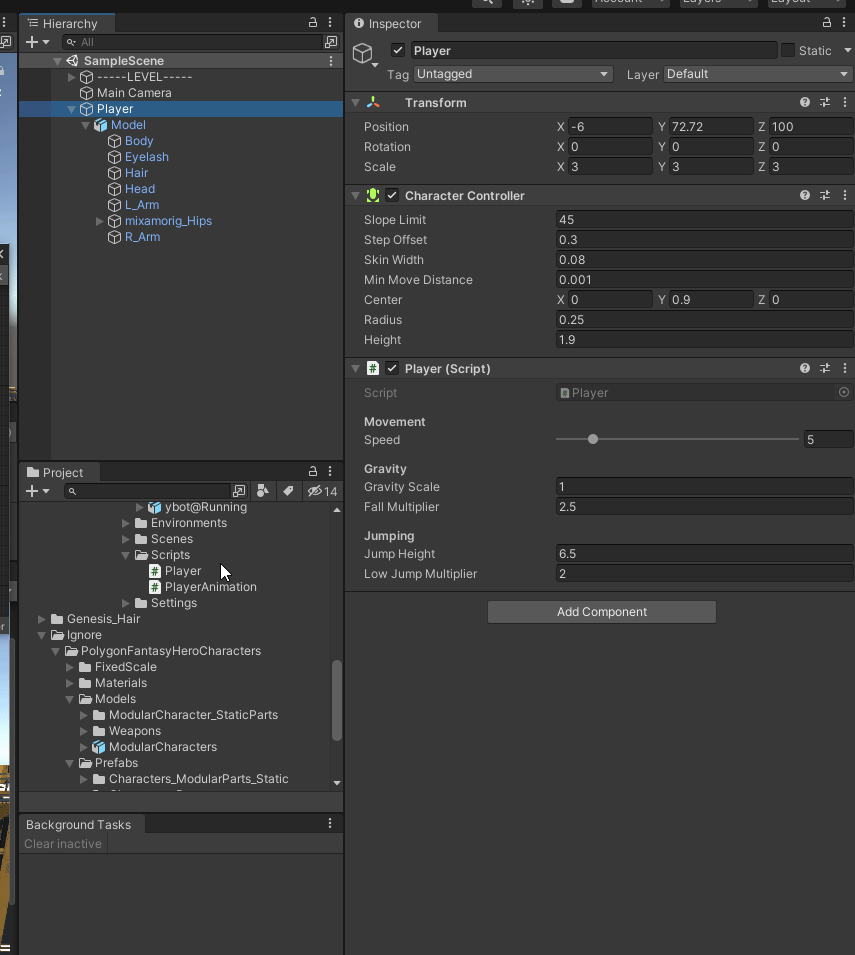
Task: Open the Layer dropdown showing Default
Action: [x=758, y=74]
